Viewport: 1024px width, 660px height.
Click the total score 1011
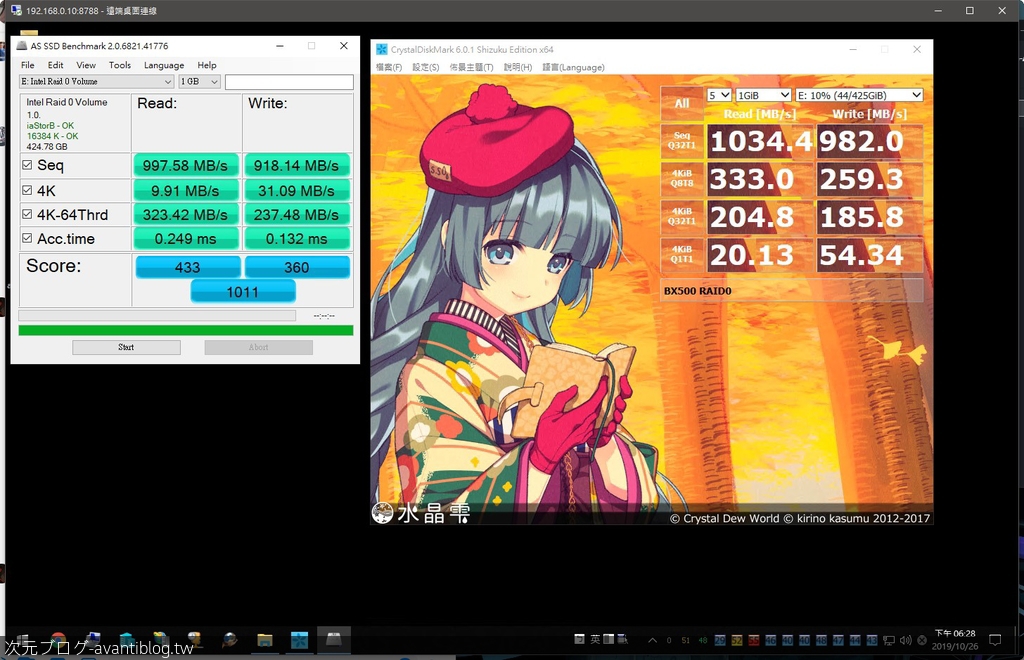click(243, 292)
